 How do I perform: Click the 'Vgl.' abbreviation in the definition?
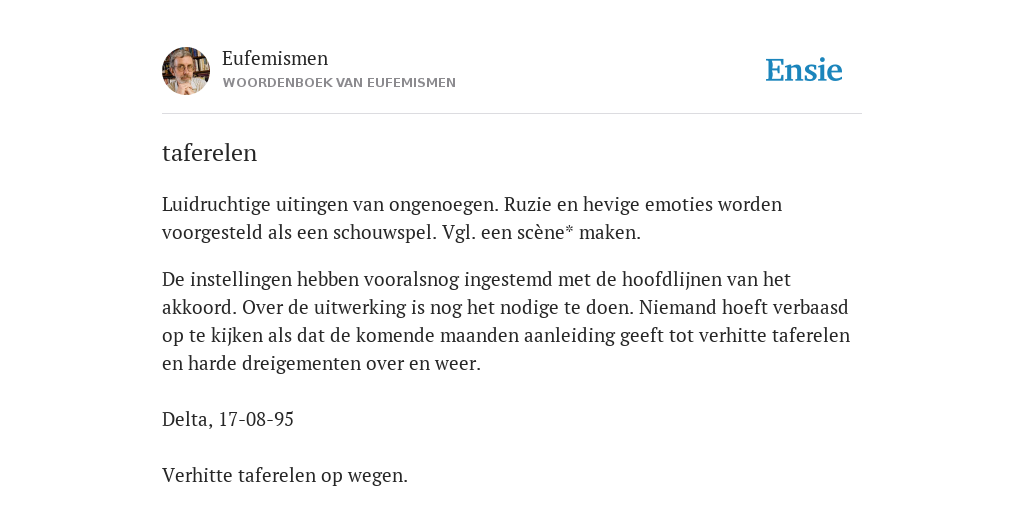coord(458,232)
